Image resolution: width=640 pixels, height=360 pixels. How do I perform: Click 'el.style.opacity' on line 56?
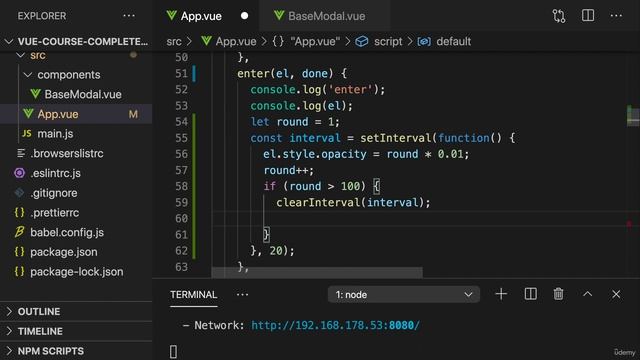click(x=315, y=154)
